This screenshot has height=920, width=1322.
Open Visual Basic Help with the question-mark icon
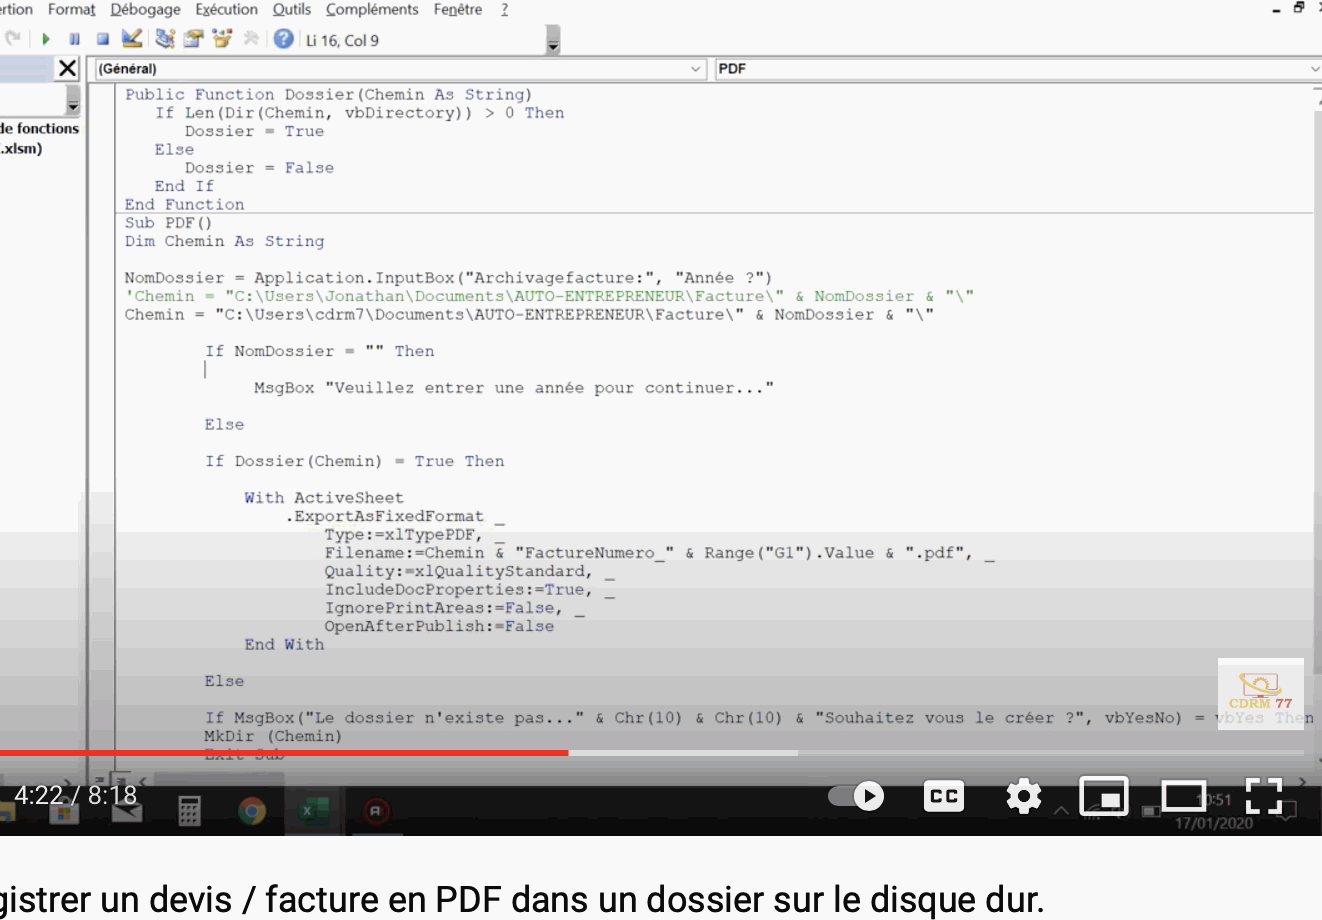point(284,39)
